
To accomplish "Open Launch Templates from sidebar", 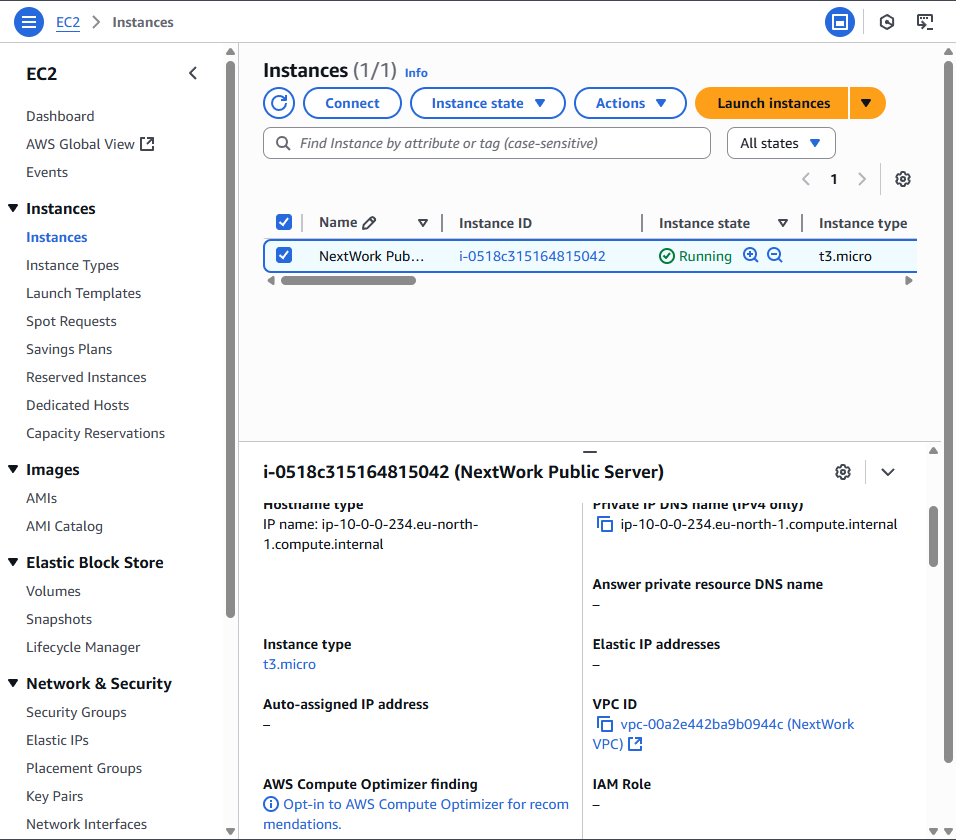I will [x=83, y=293].
